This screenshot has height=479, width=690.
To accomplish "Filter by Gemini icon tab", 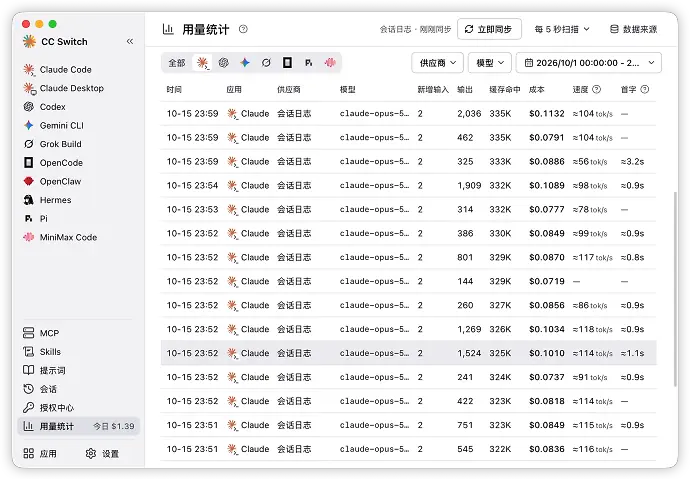I will (245, 63).
